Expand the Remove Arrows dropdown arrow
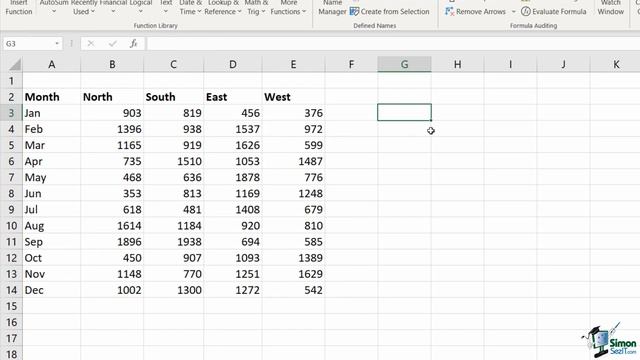The width and height of the screenshot is (640, 360). click(513, 11)
